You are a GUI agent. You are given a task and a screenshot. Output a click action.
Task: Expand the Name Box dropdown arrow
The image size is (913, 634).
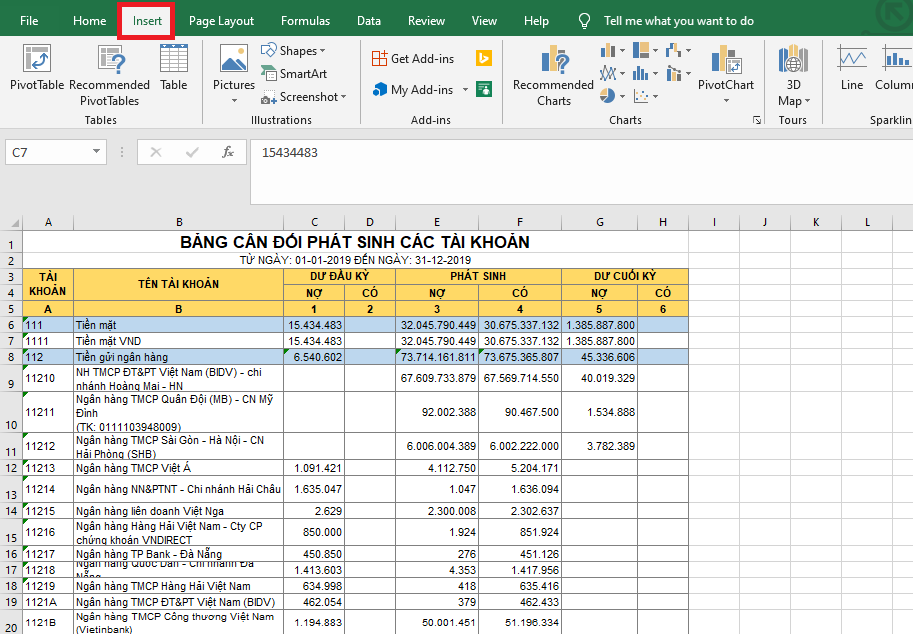point(97,152)
